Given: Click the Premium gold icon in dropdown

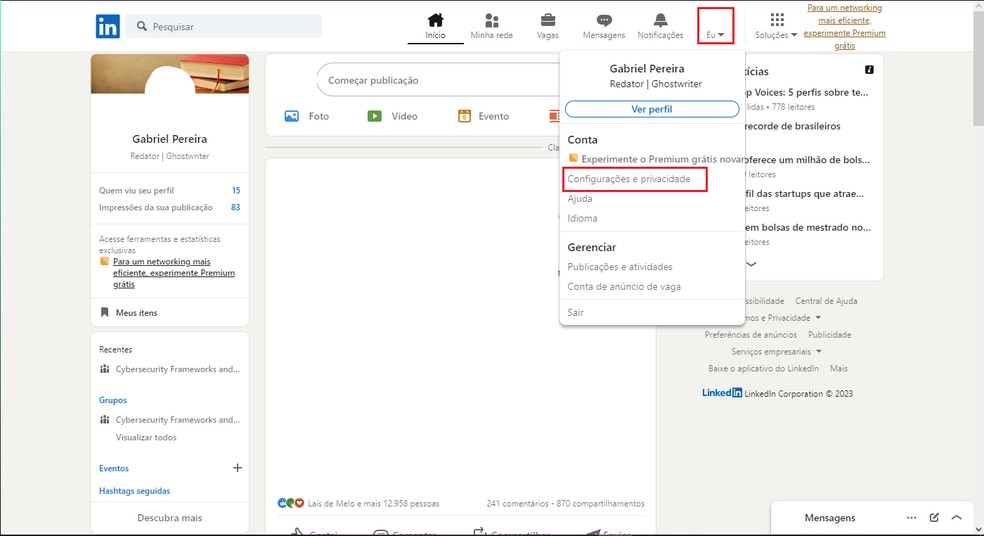Looking at the screenshot, I should point(573,158).
